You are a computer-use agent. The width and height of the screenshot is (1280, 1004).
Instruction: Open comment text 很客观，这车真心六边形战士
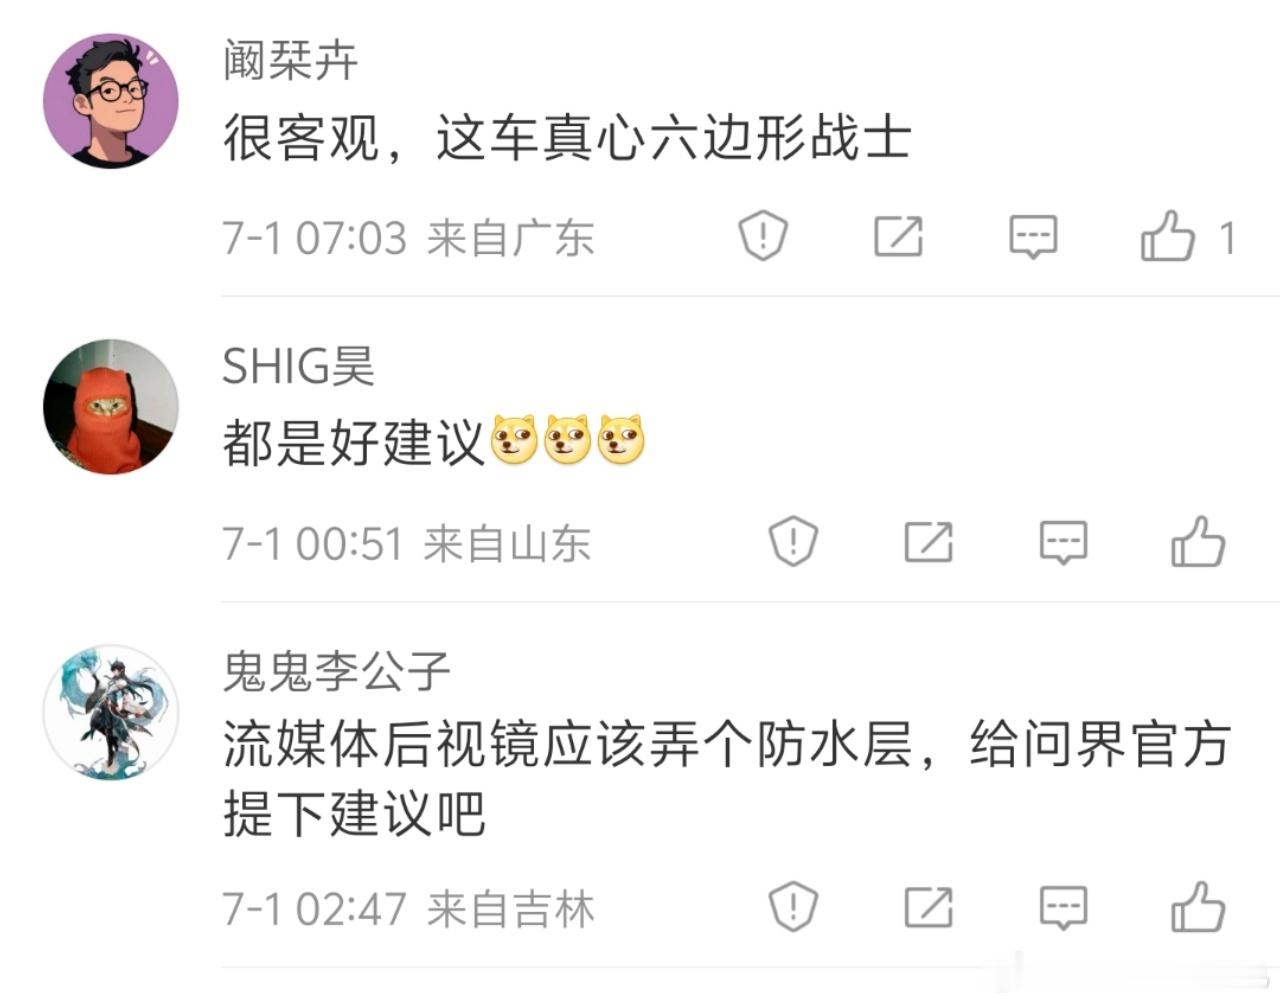(567, 137)
